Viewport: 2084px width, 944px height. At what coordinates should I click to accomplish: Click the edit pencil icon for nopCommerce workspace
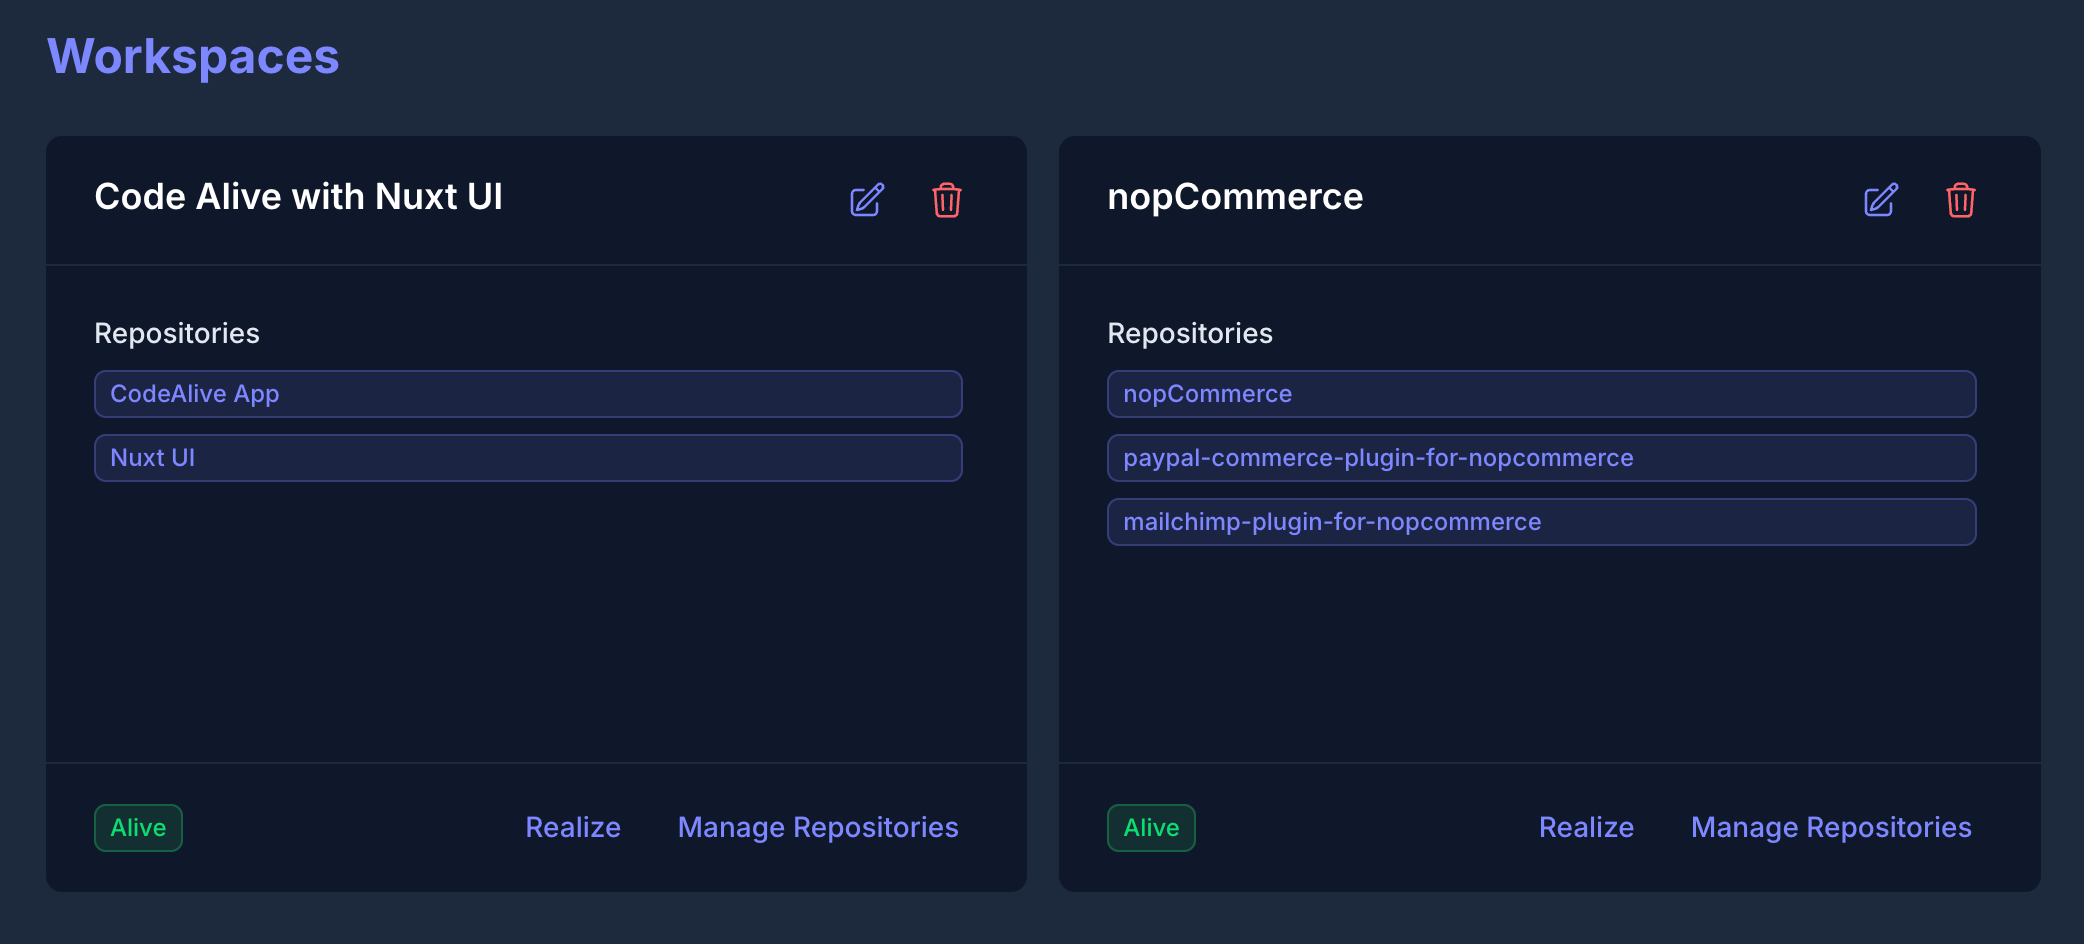point(1880,200)
